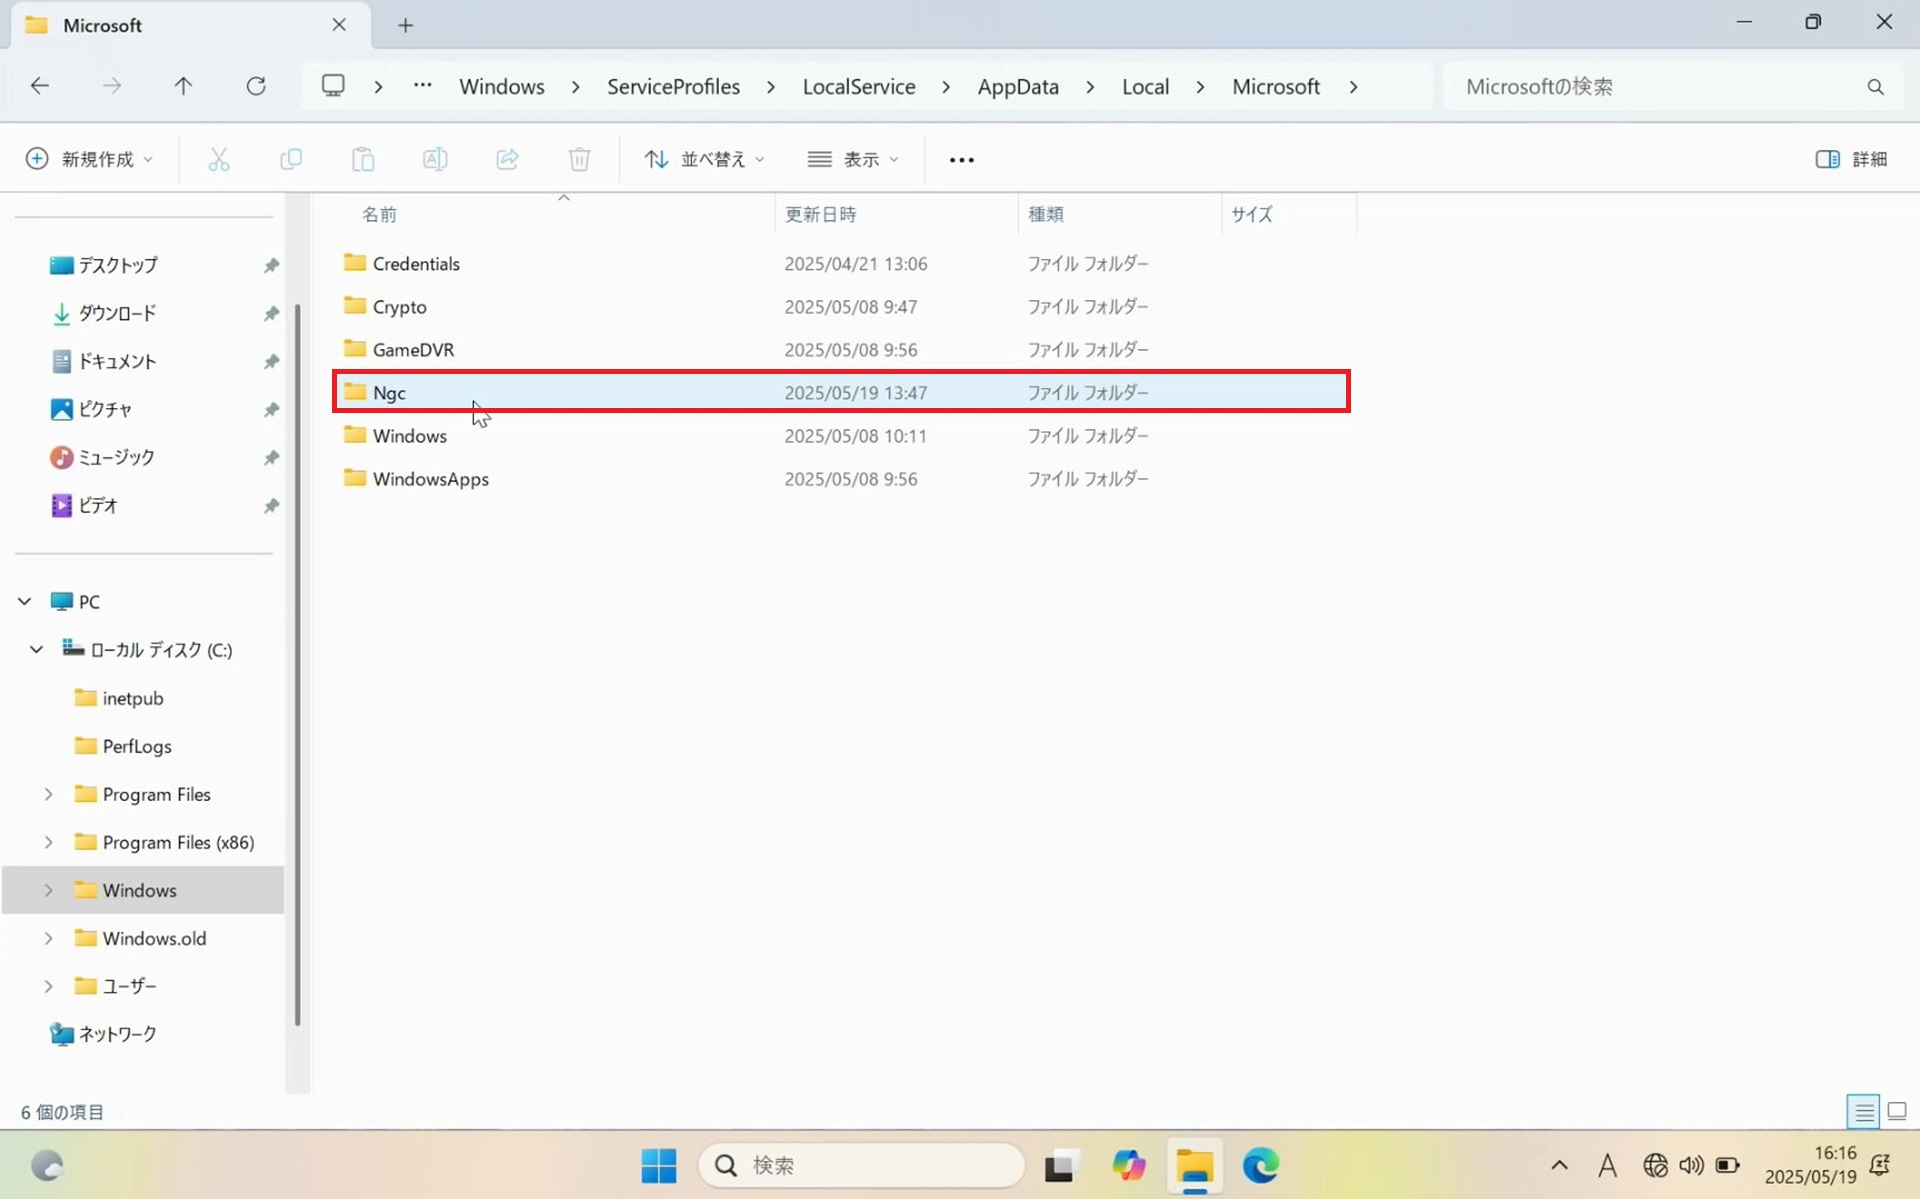The width and height of the screenshot is (1920, 1199).
Task: Select the Ngc folder row
Action: [842, 392]
